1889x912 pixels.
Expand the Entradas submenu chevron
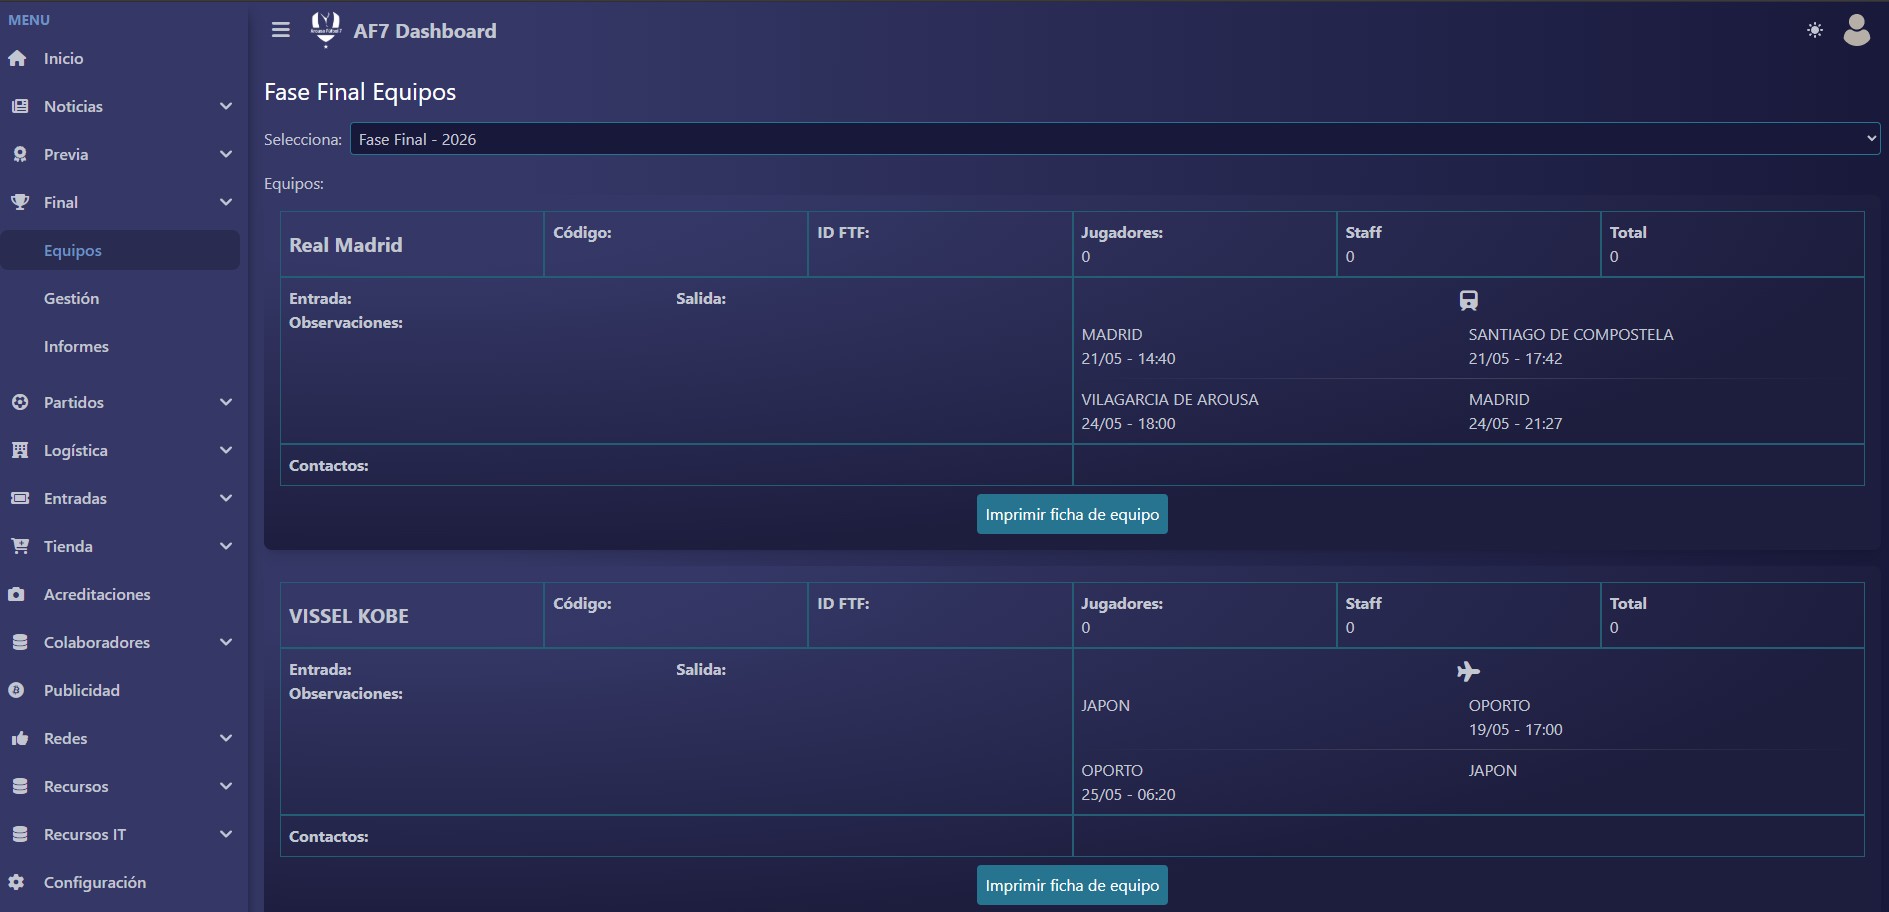226,498
